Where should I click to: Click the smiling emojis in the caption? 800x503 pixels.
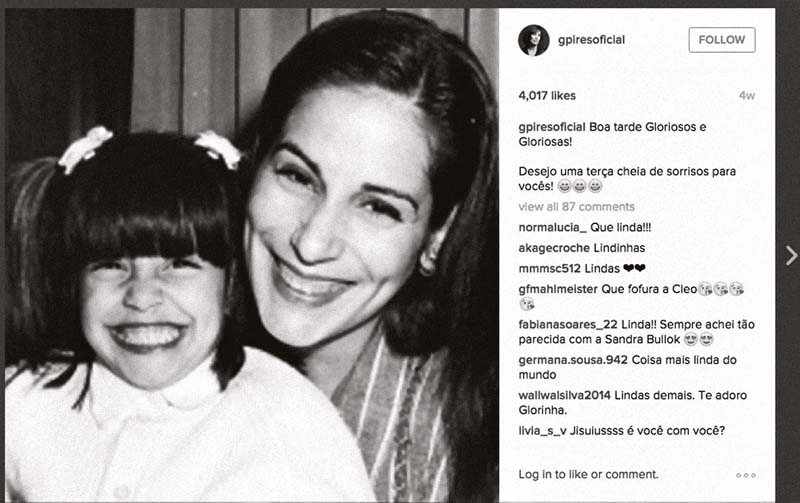580,187
